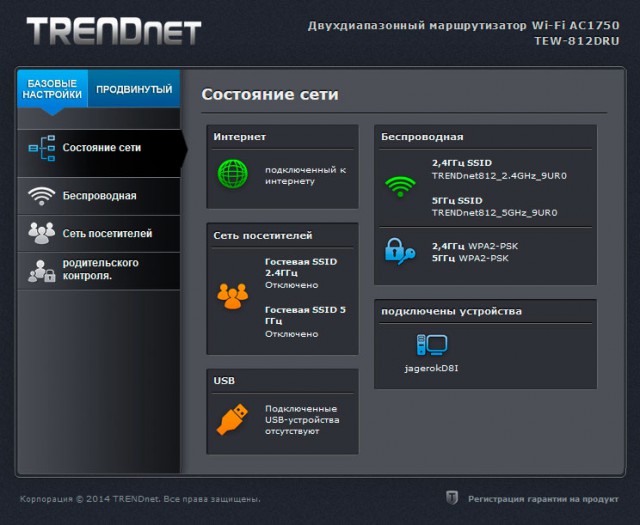Click SSID text TRENDnet812_2.4GHz_9UR0
The width and height of the screenshot is (640, 525).
pos(499,176)
